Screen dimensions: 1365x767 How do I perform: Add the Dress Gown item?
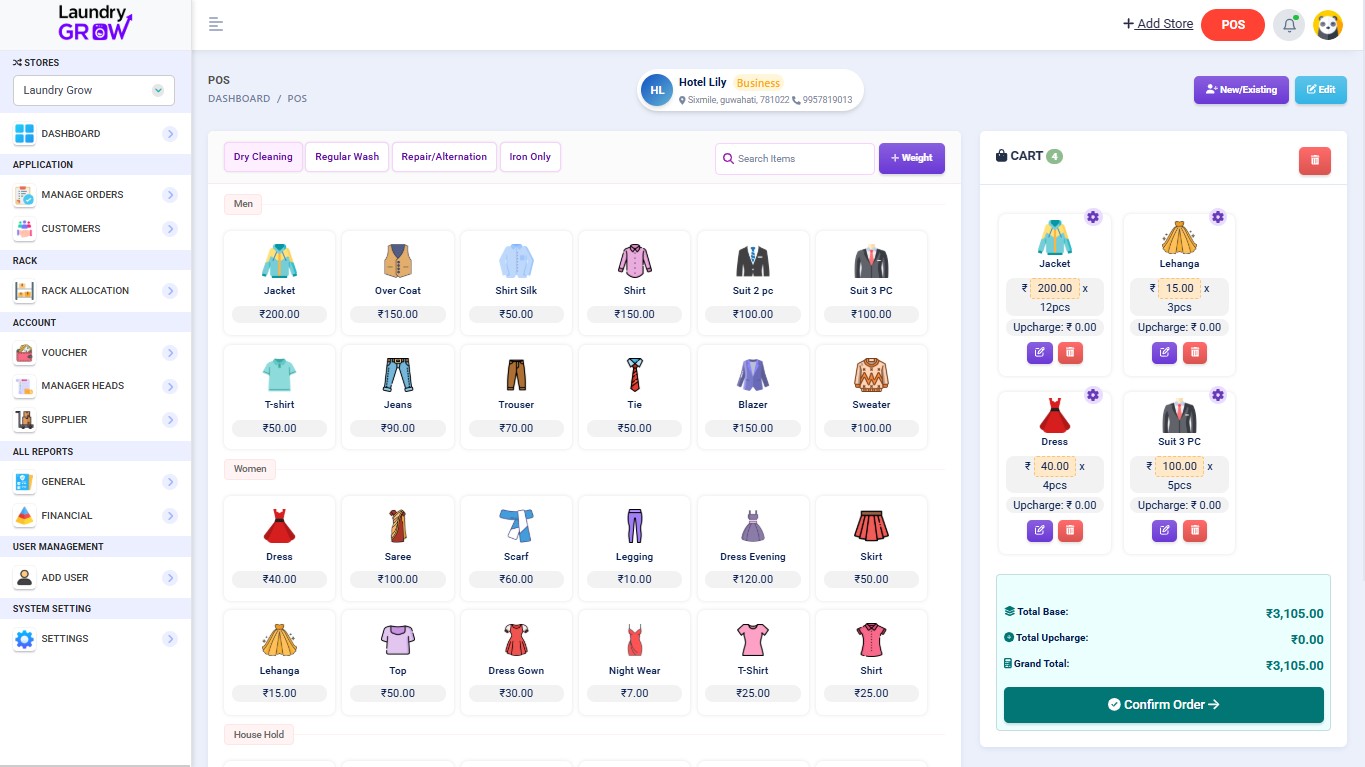pyautogui.click(x=516, y=662)
